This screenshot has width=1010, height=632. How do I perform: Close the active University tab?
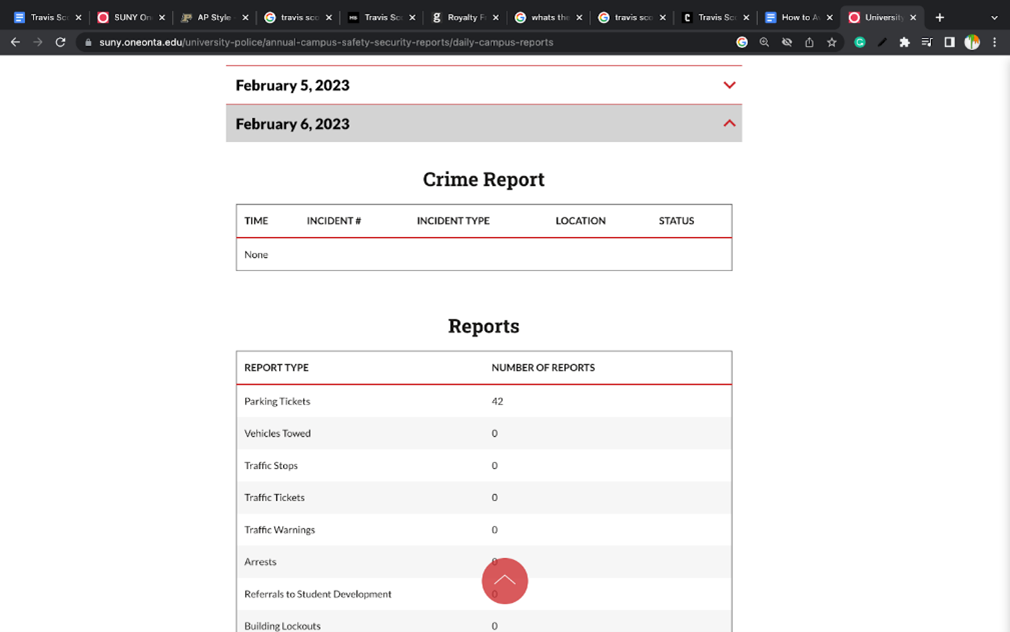coord(913,17)
